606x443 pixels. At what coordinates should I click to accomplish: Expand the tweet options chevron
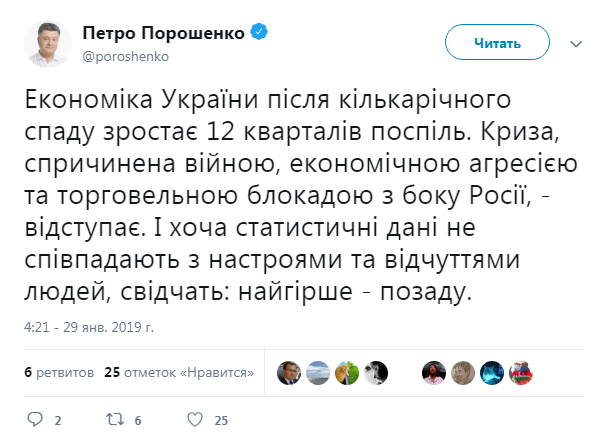(575, 43)
